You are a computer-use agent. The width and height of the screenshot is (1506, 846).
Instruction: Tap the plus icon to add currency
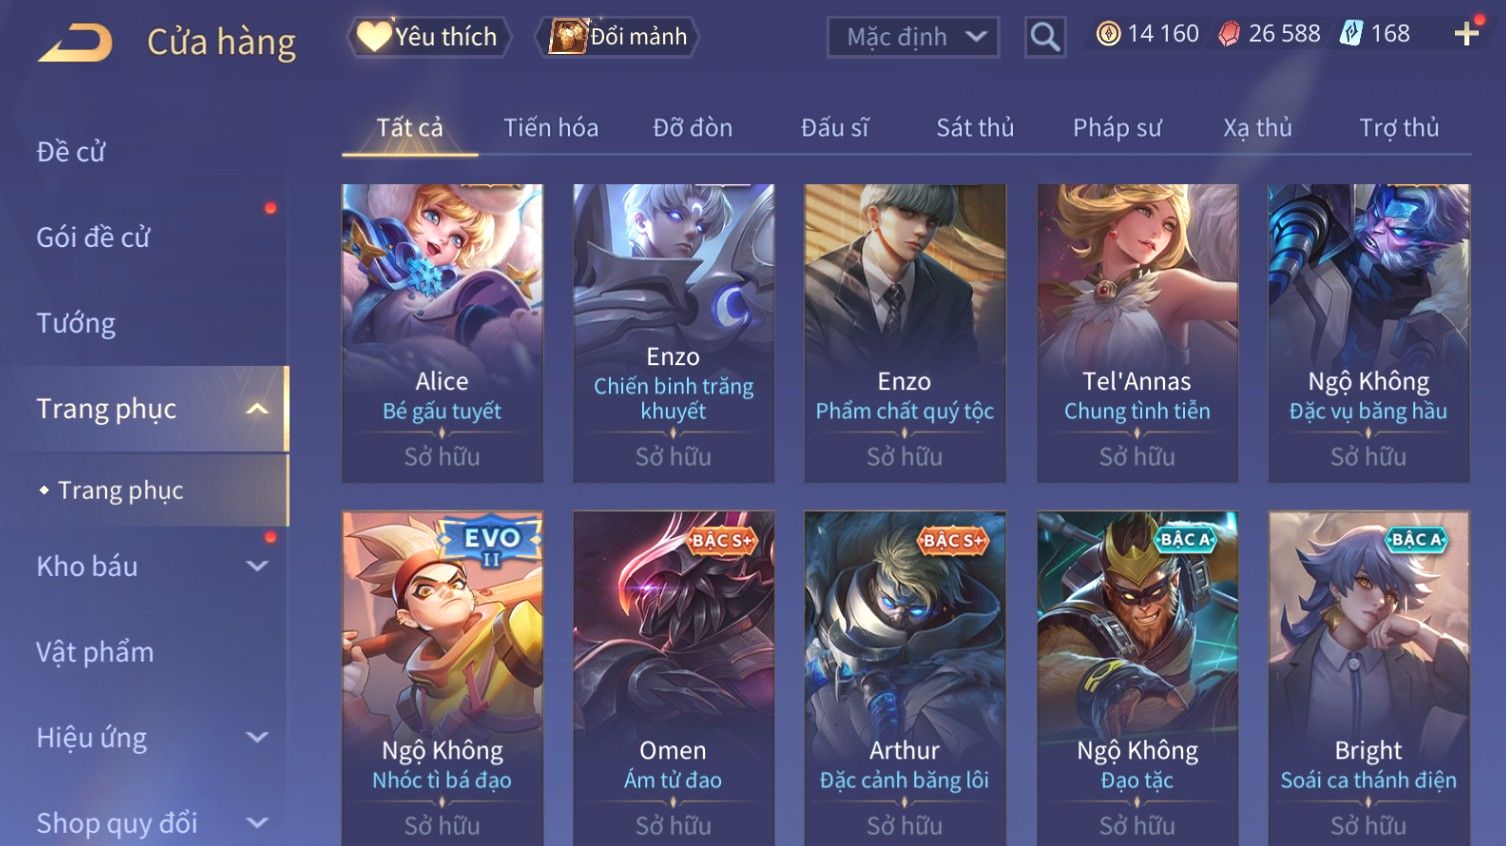click(x=1466, y=34)
